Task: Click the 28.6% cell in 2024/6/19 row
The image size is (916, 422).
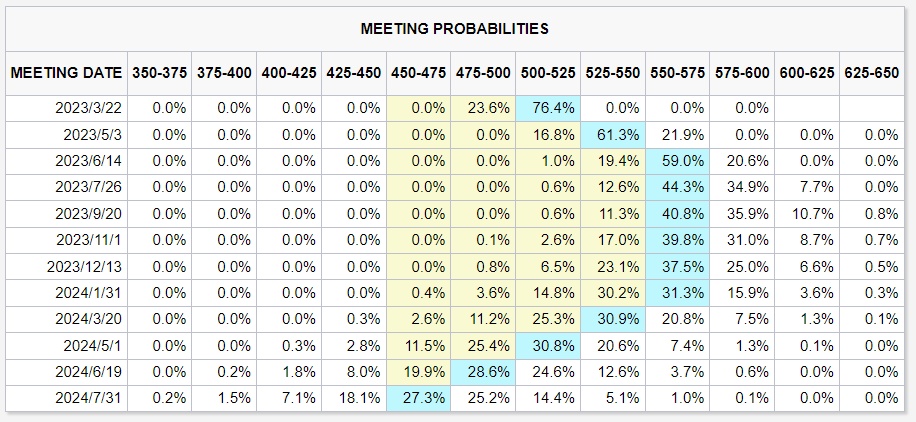Action: click(x=483, y=369)
